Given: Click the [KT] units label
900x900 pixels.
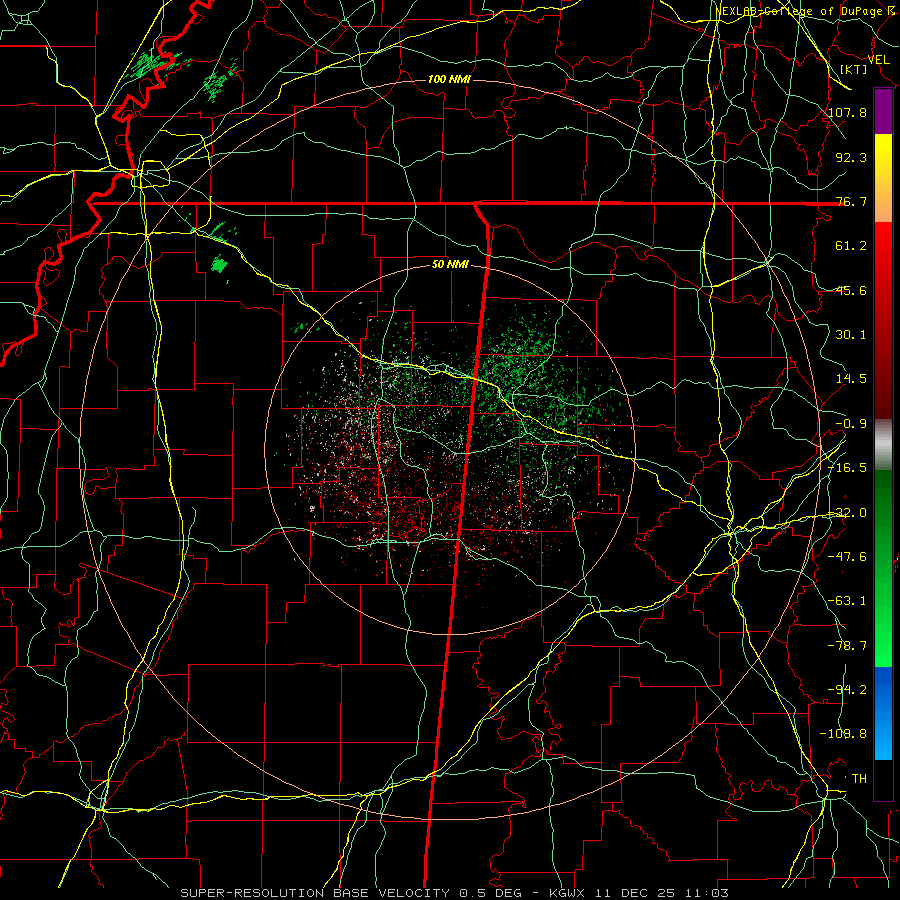Looking at the screenshot, I should pyautogui.click(x=854, y=69).
